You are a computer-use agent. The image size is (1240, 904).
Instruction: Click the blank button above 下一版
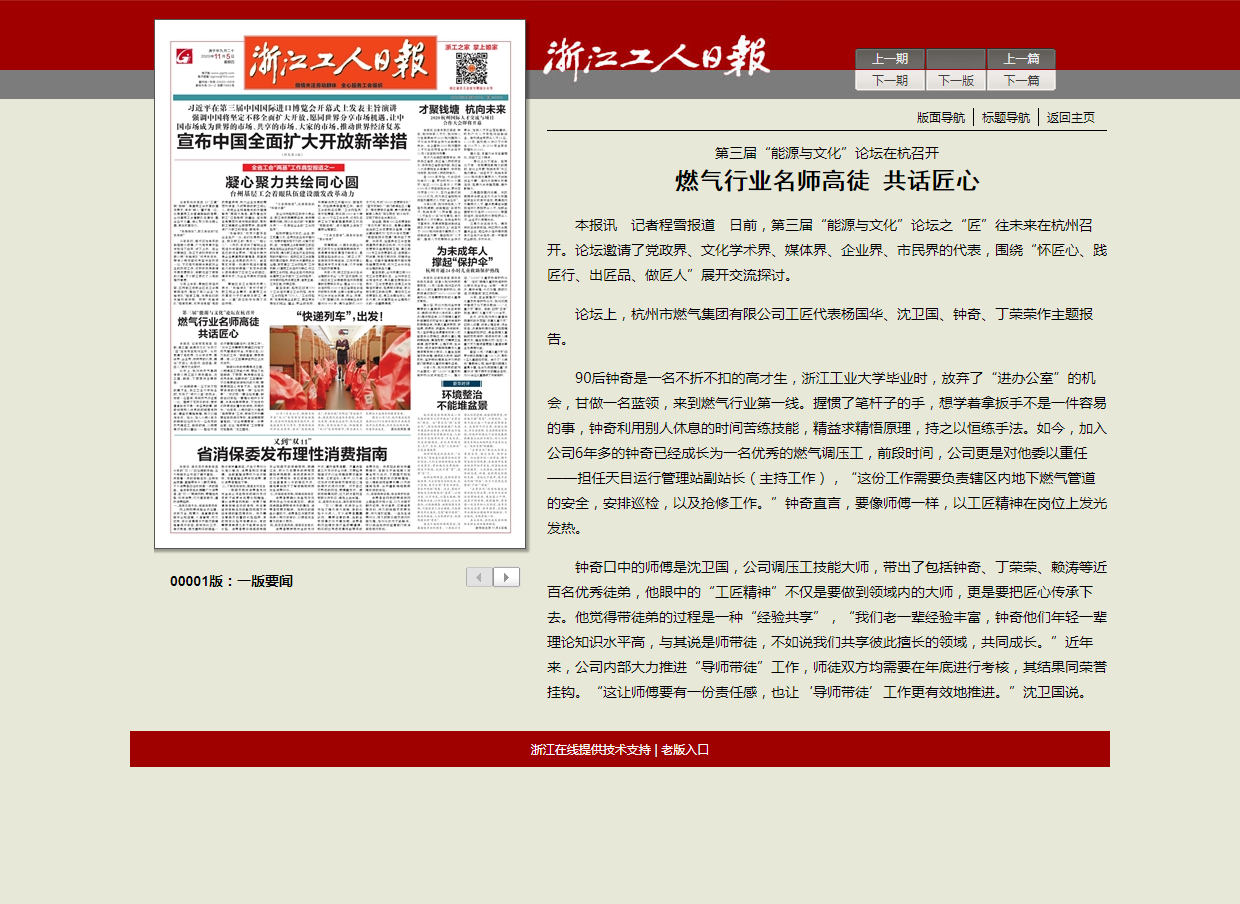pyautogui.click(x=955, y=59)
